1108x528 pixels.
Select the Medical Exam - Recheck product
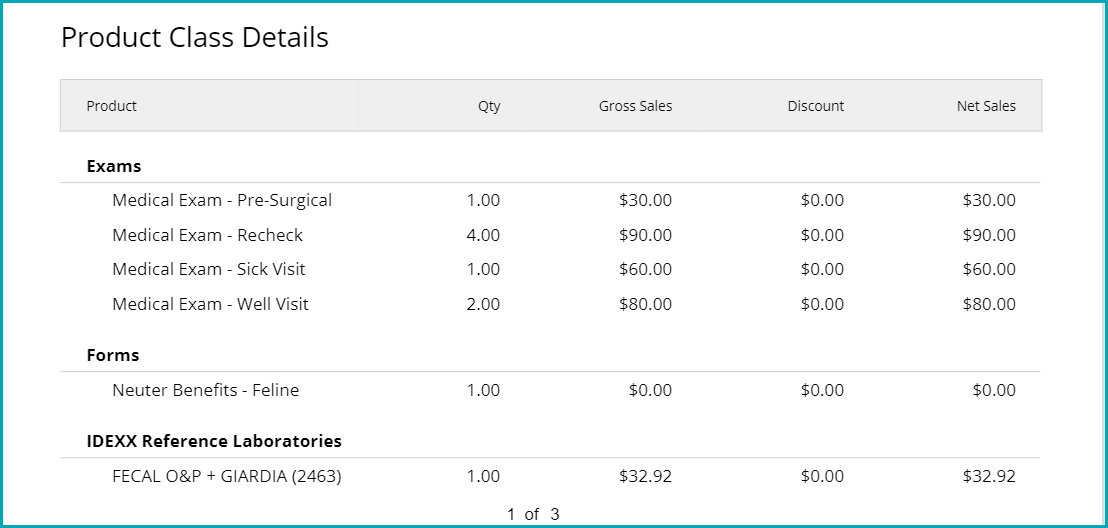pos(207,235)
